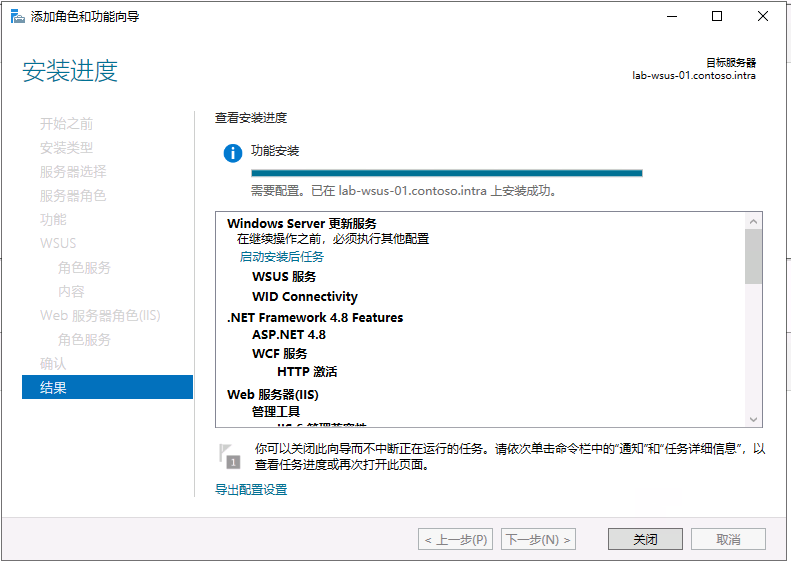The width and height of the screenshot is (791, 564).
Task: Click the HTTP 激活 entry
Action: point(307,372)
